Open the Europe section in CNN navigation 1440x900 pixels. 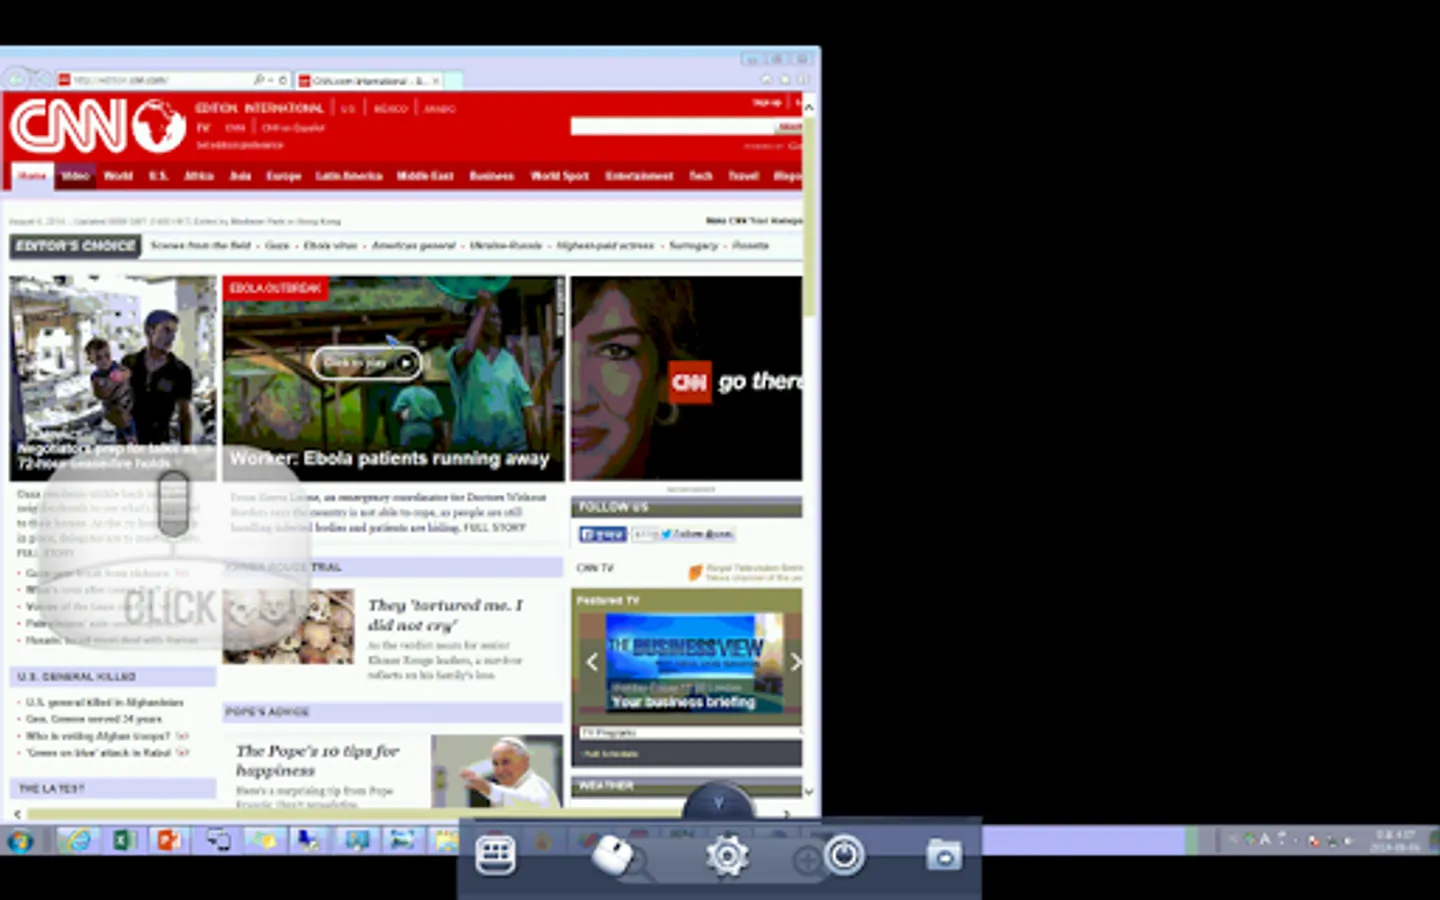284,176
